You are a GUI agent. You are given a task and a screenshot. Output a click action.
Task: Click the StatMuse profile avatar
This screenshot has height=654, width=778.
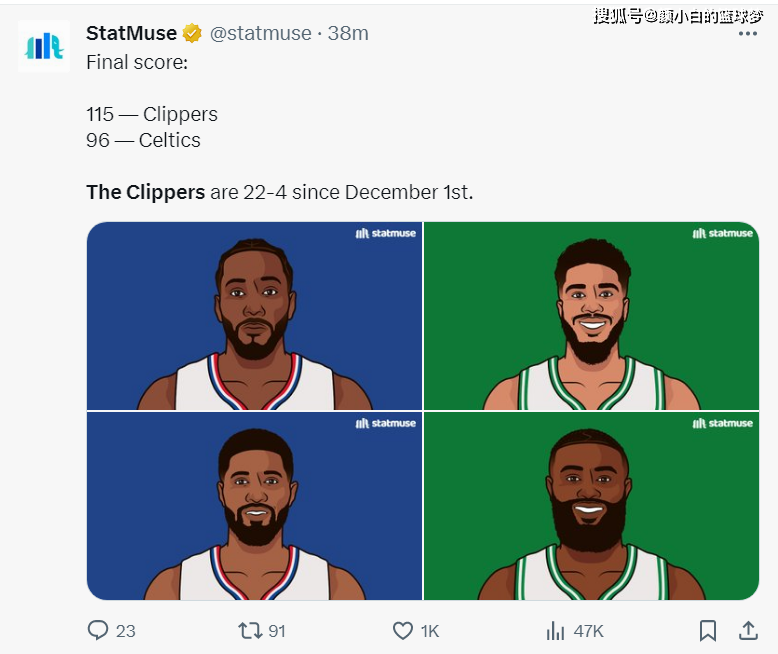point(44,47)
